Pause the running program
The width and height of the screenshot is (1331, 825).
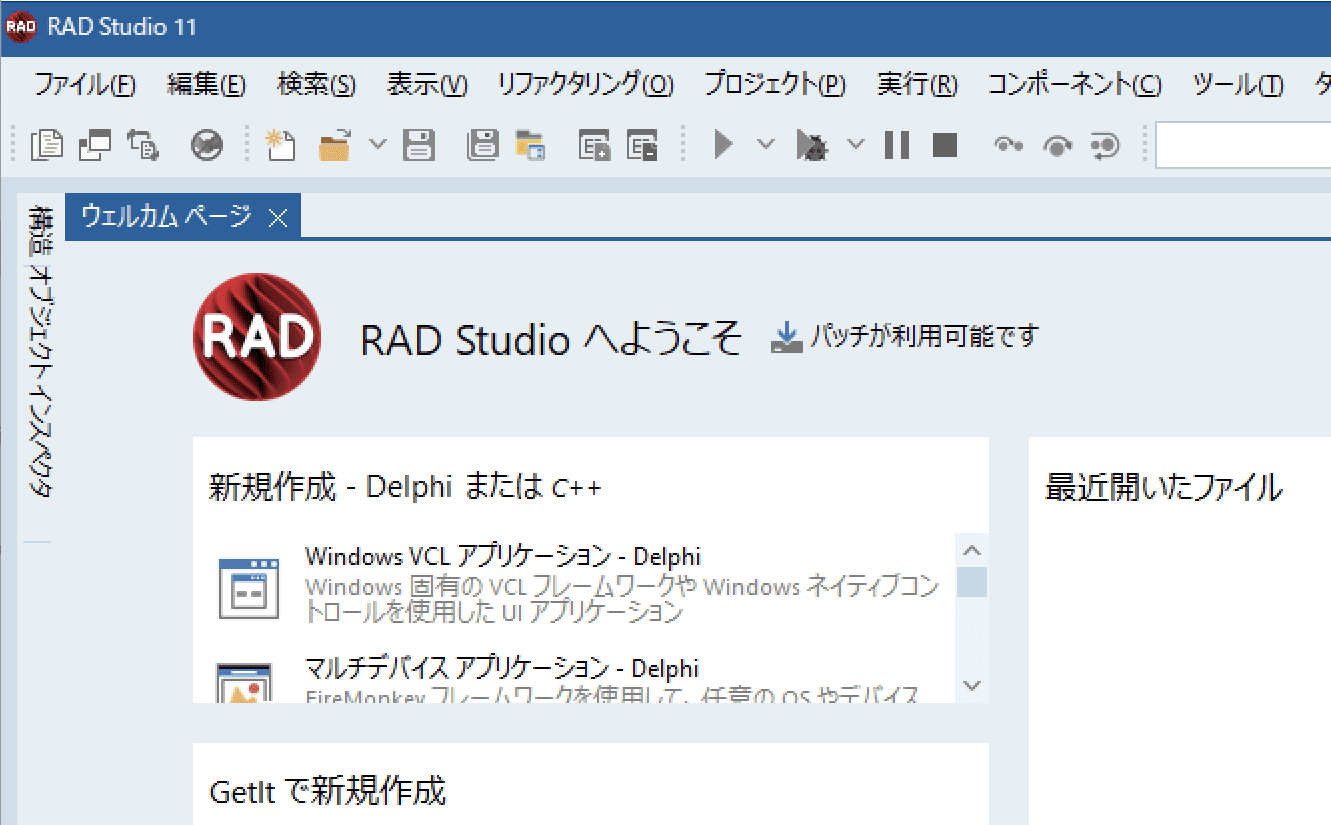(x=896, y=145)
